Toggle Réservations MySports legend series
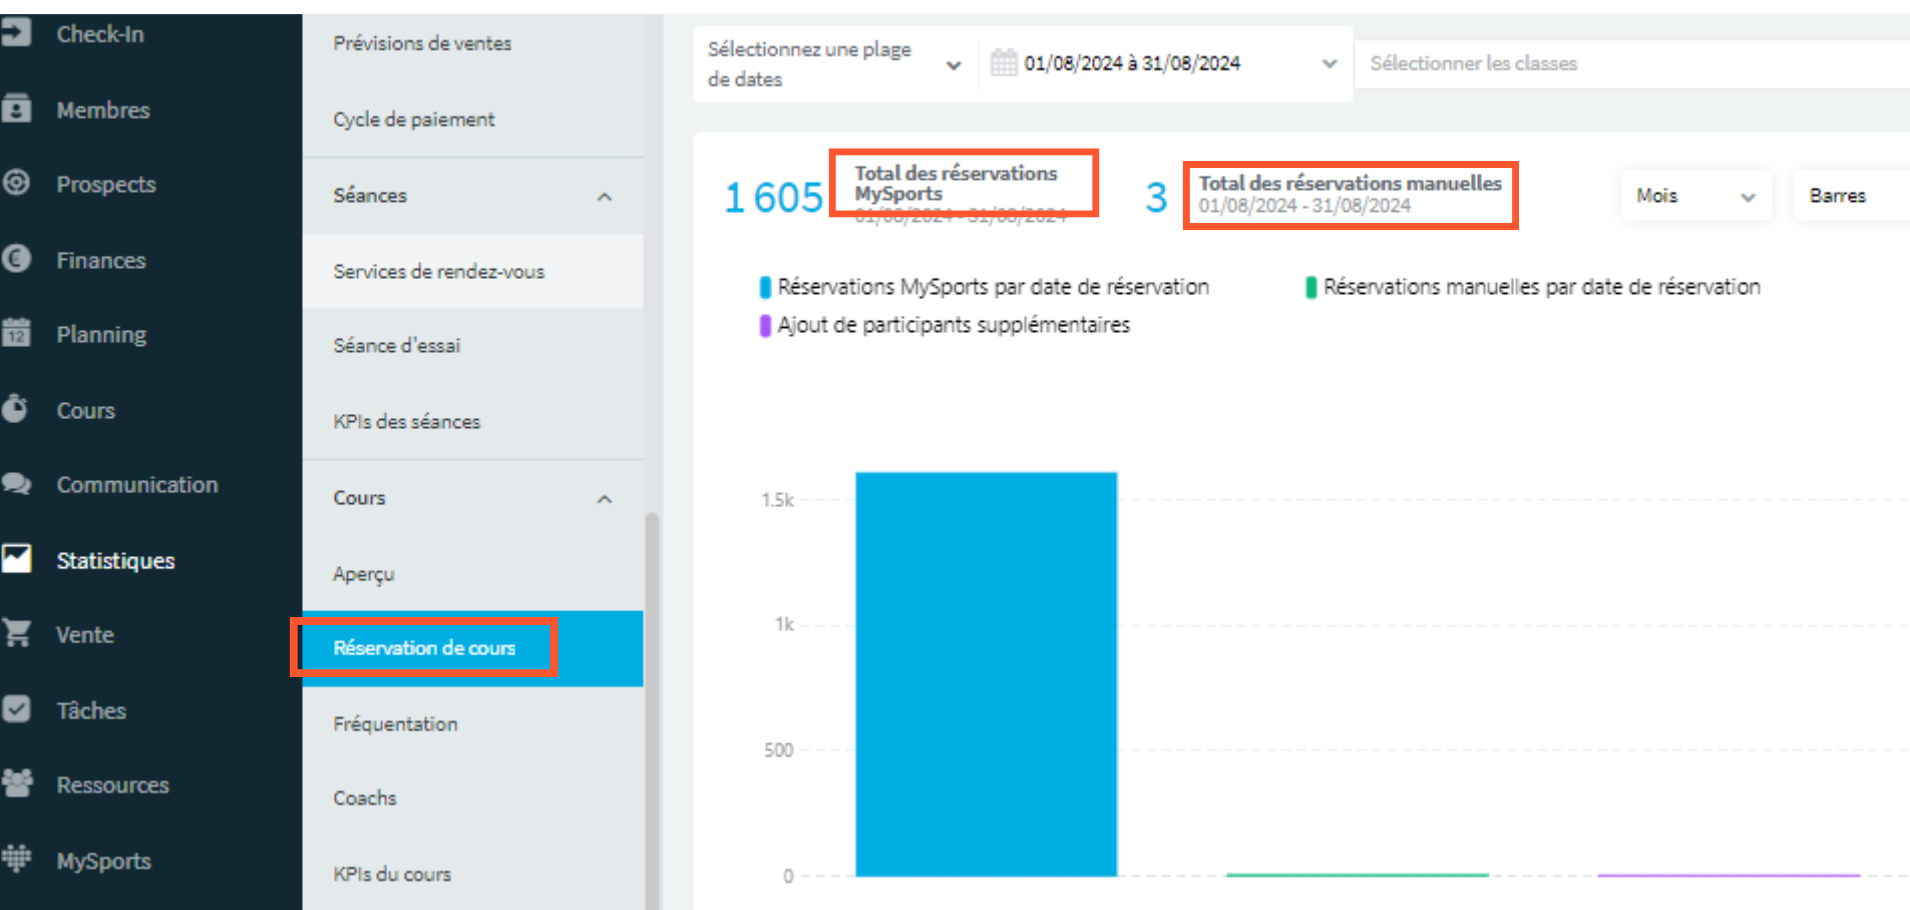 click(984, 287)
